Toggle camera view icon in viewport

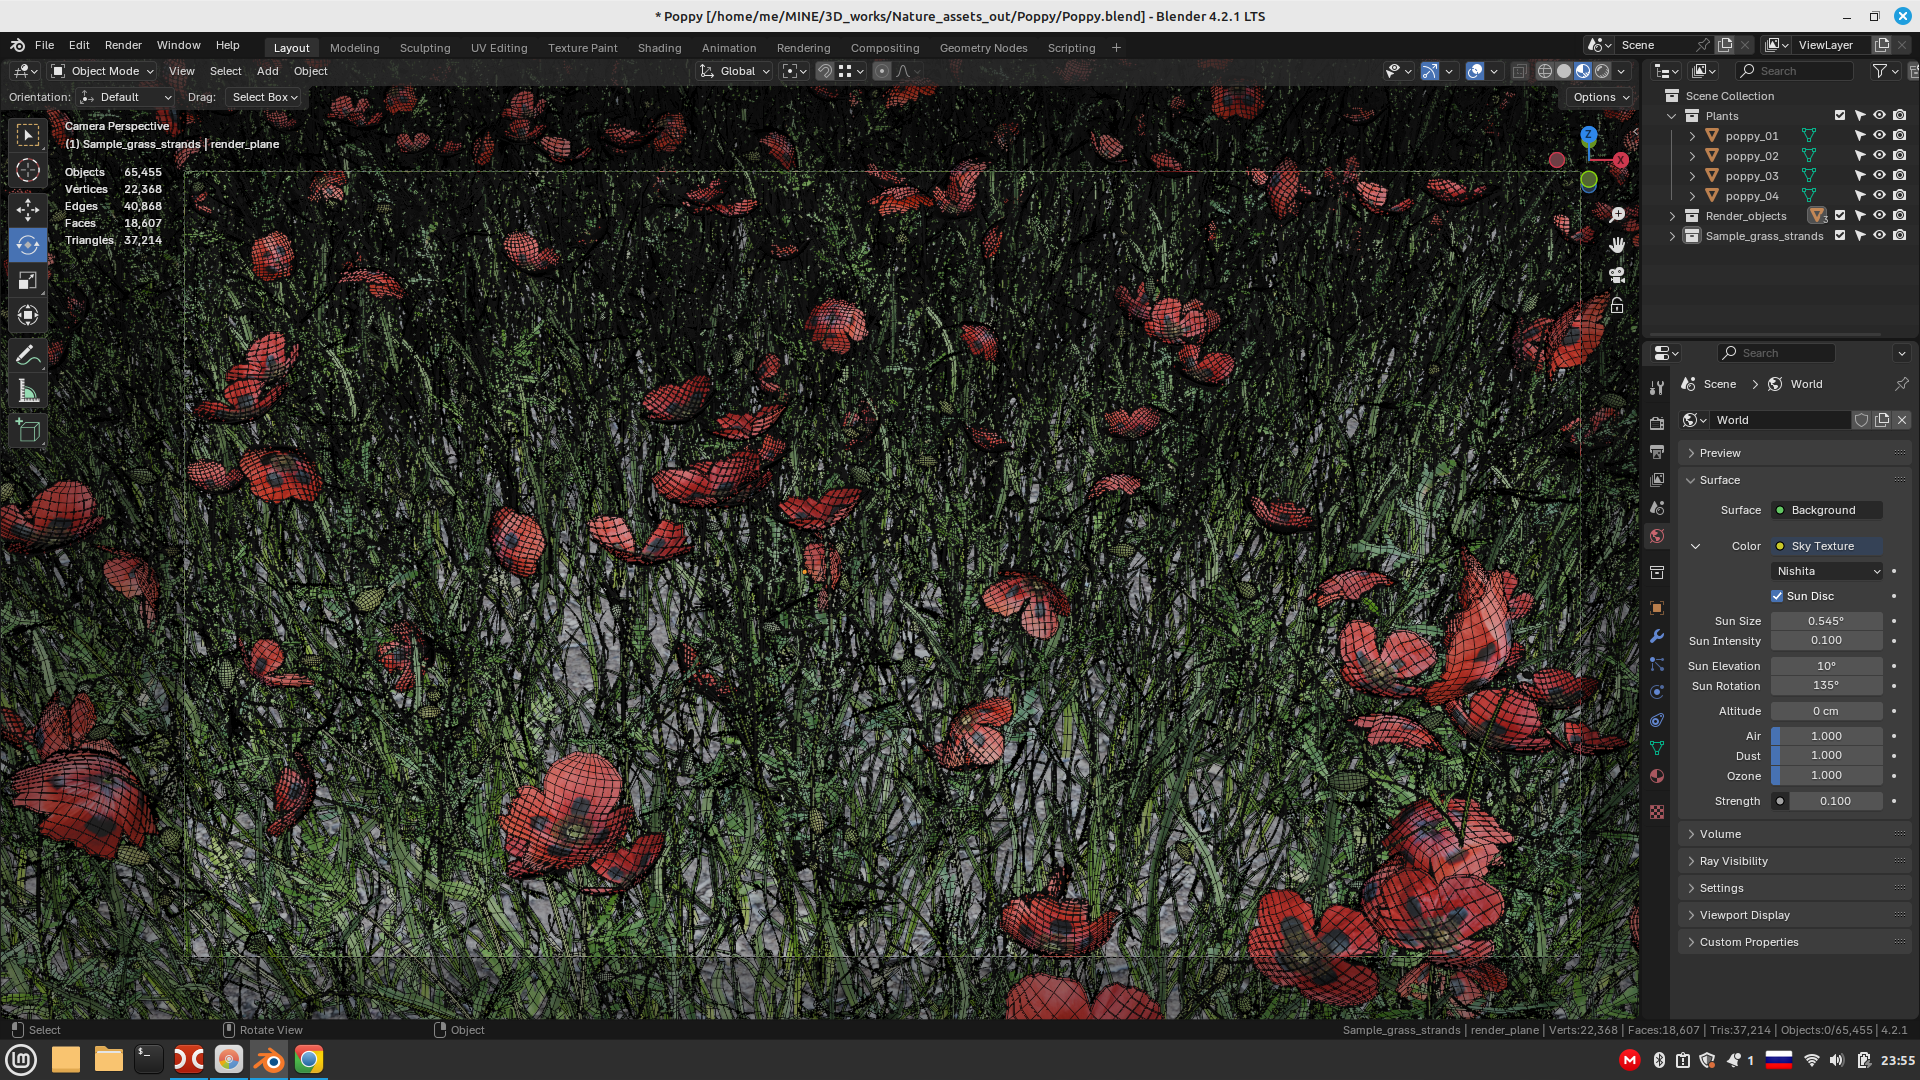1617,275
